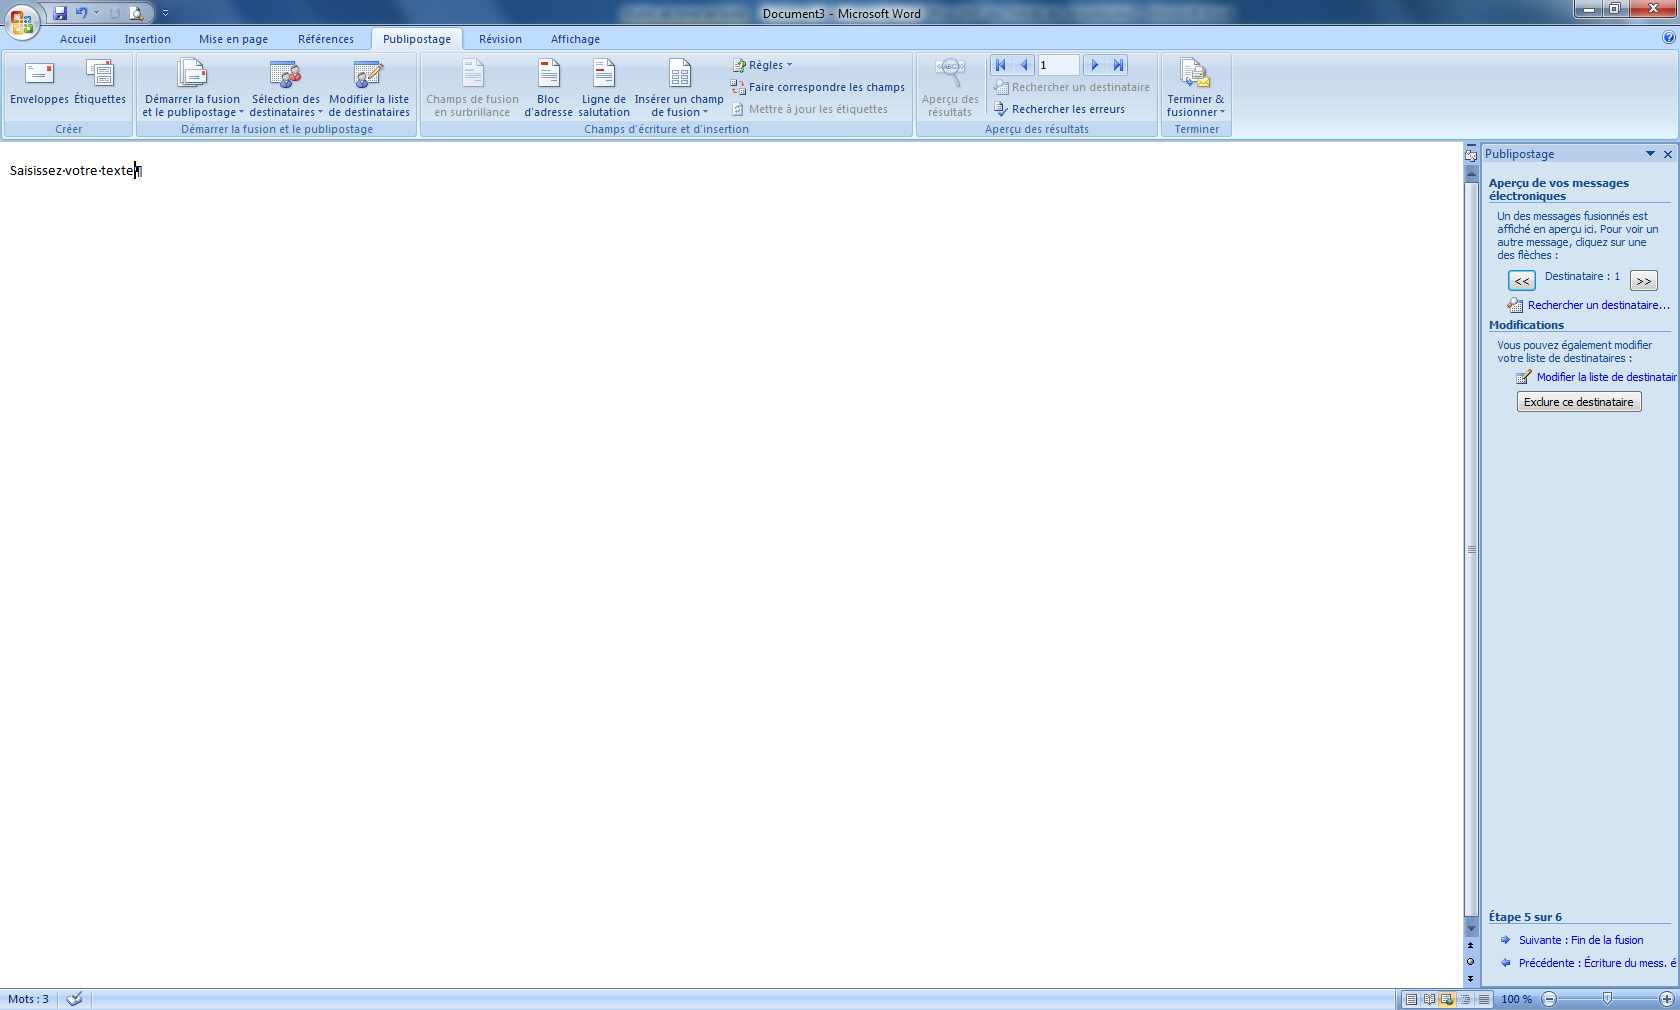Image resolution: width=1680 pixels, height=1010 pixels.
Task: Switch to the Affichage tab
Action: (575, 39)
